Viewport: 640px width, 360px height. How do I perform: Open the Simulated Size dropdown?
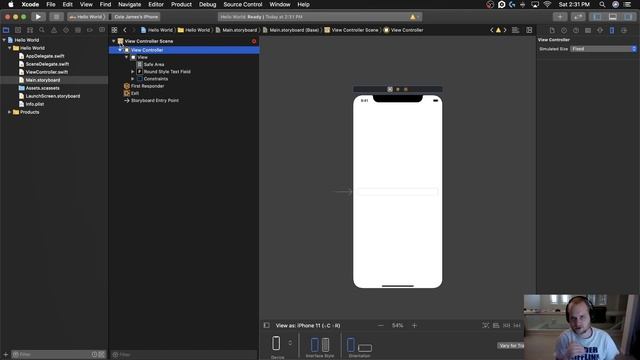click(x=603, y=49)
